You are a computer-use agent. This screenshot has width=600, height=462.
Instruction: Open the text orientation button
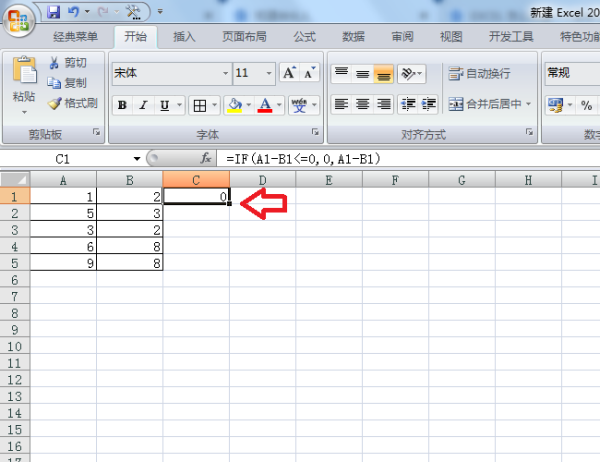[x=412, y=73]
